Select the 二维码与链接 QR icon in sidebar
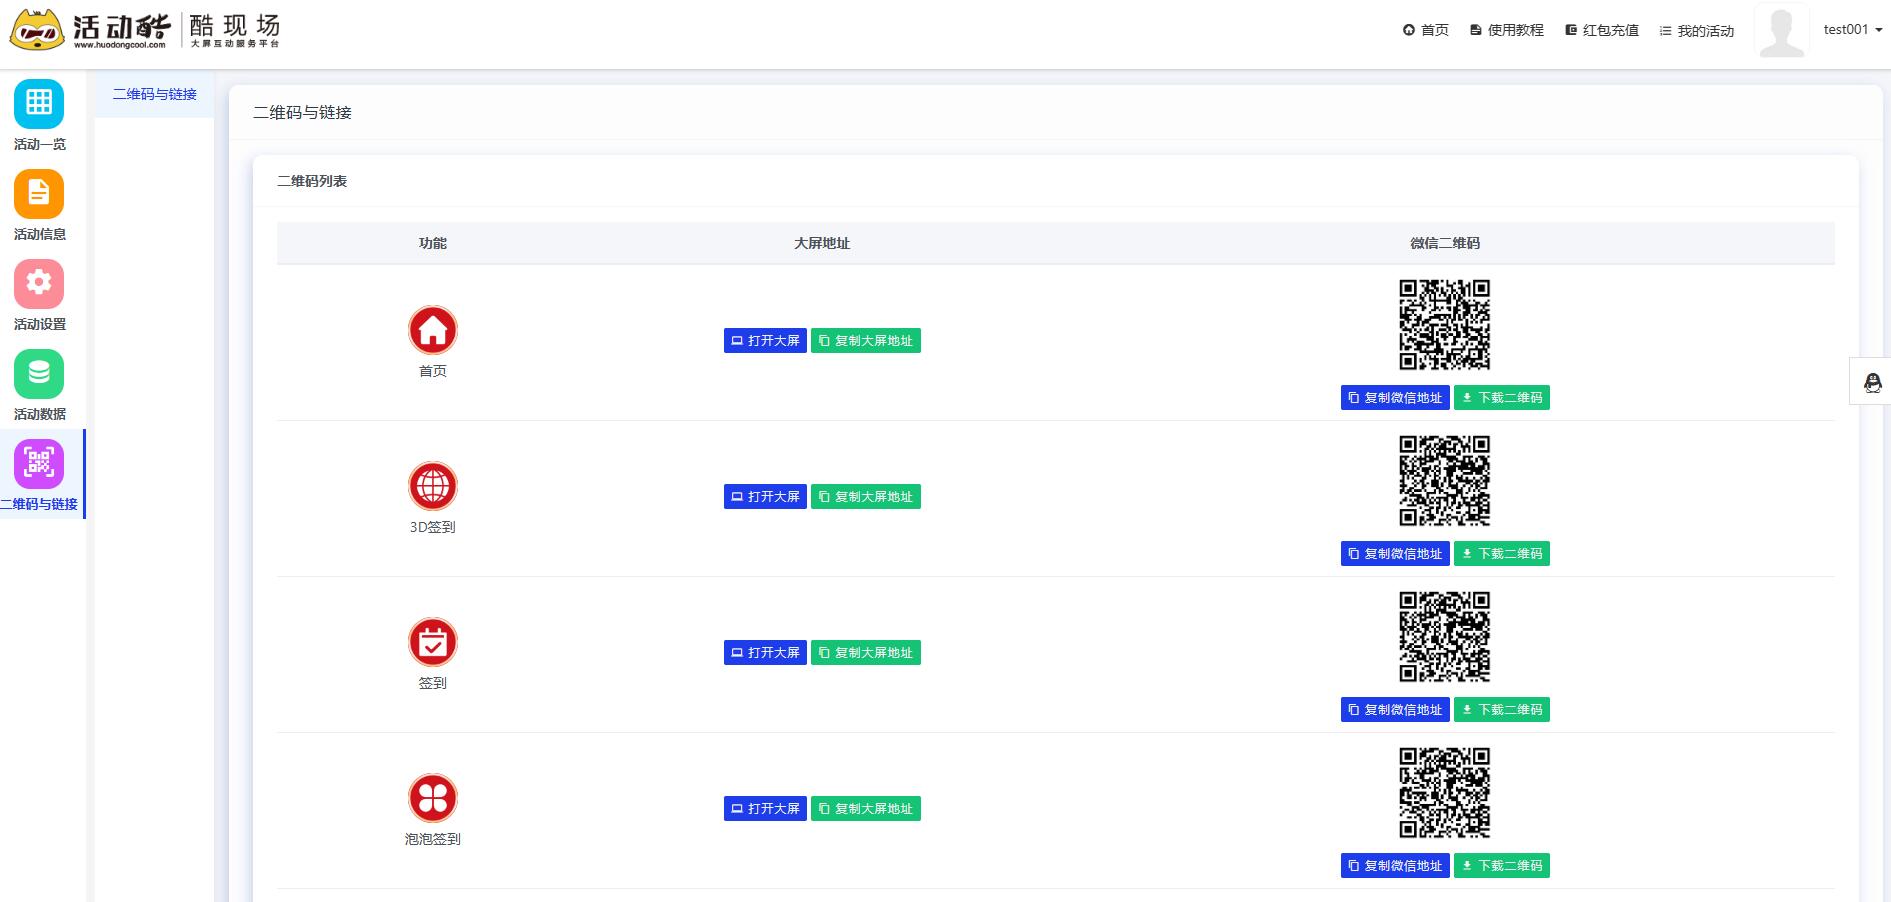Screen dimensions: 1891x902 [x=39, y=464]
